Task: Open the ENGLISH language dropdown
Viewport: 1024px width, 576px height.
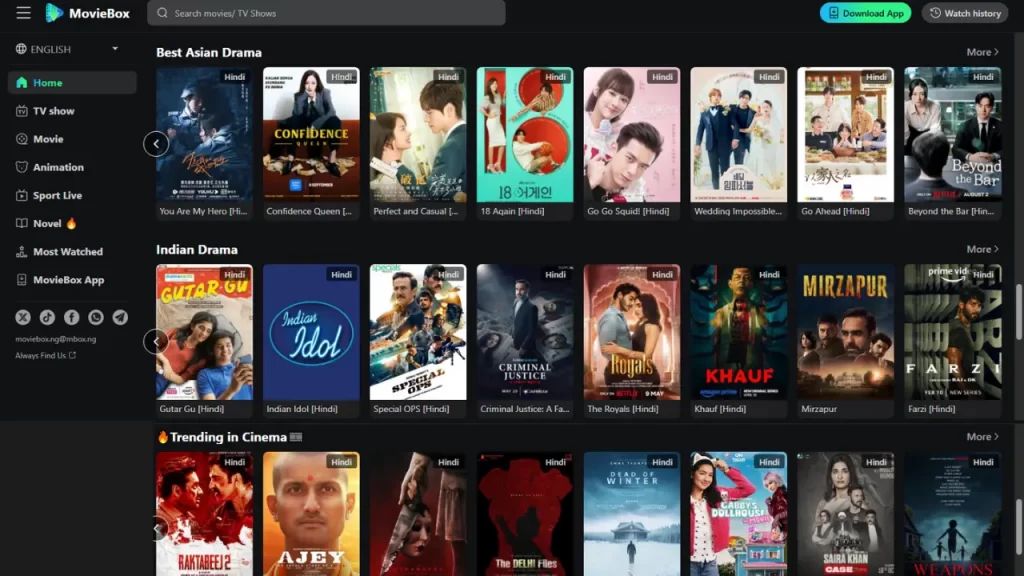Action: [x=67, y=49]
